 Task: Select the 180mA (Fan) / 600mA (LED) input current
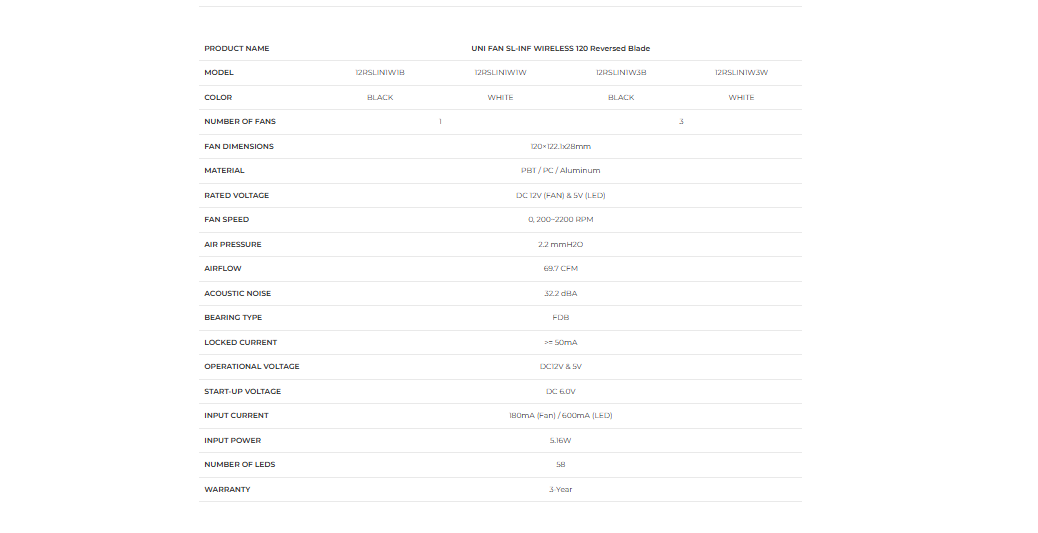(x=560, y=416)
